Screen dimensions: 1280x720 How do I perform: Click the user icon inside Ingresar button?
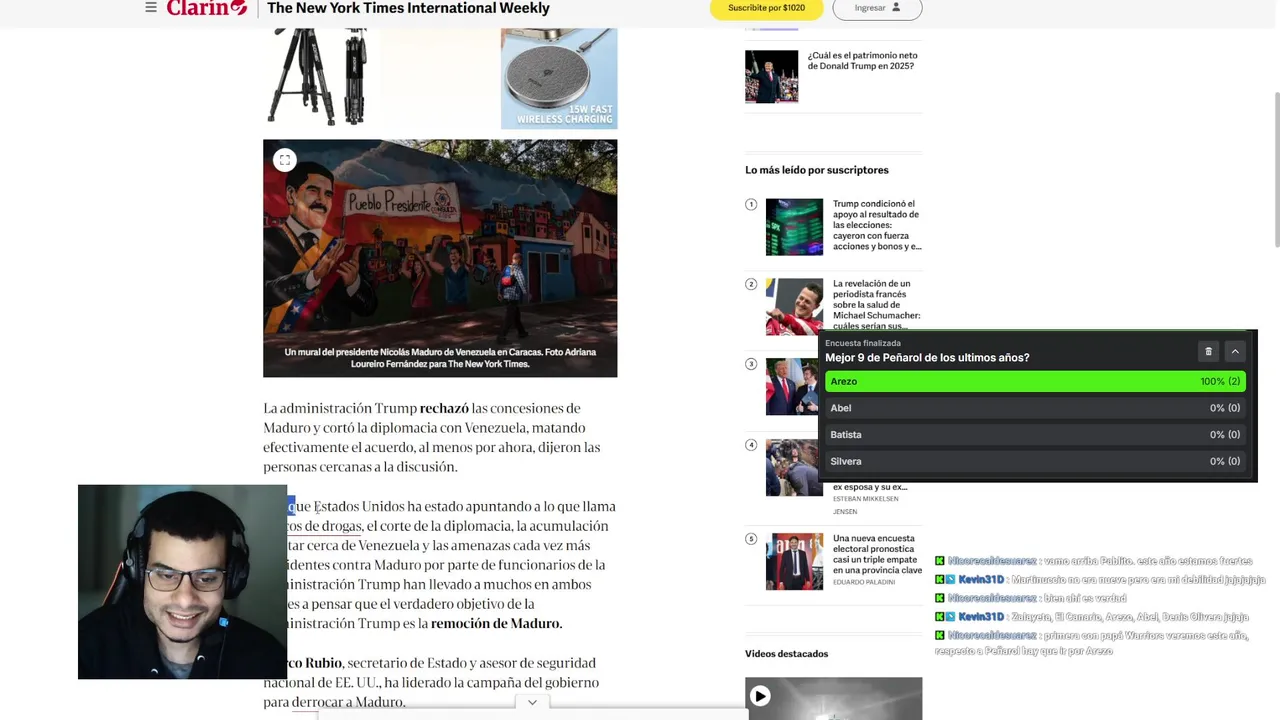coord(896,7)
